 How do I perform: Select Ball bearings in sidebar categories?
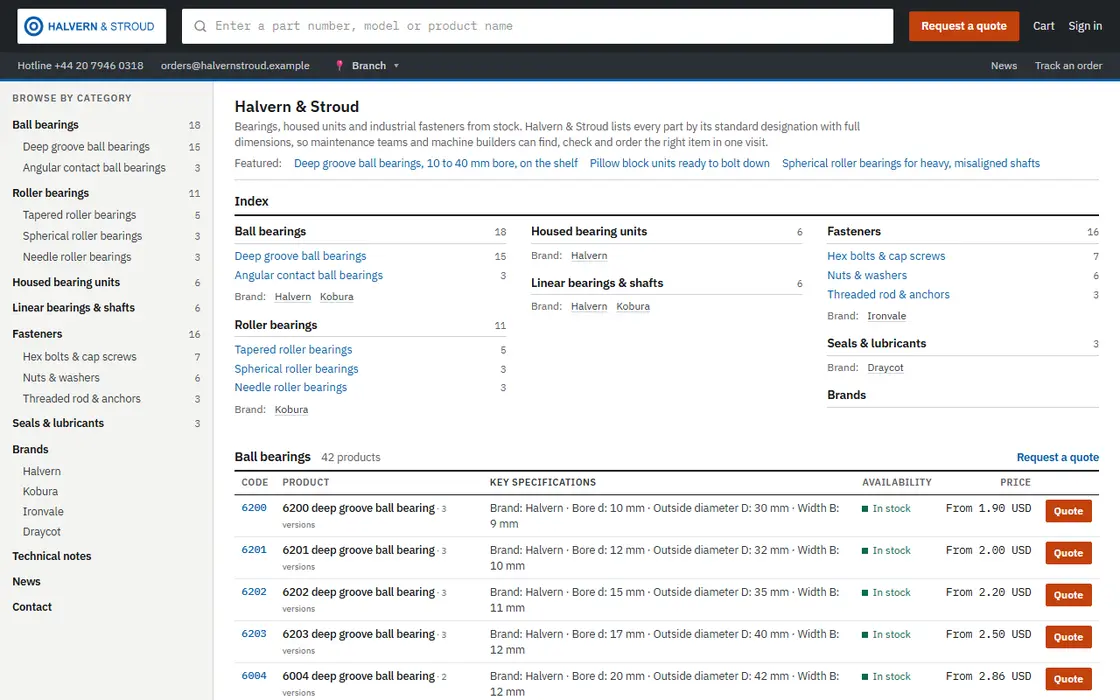pos(46,125)
